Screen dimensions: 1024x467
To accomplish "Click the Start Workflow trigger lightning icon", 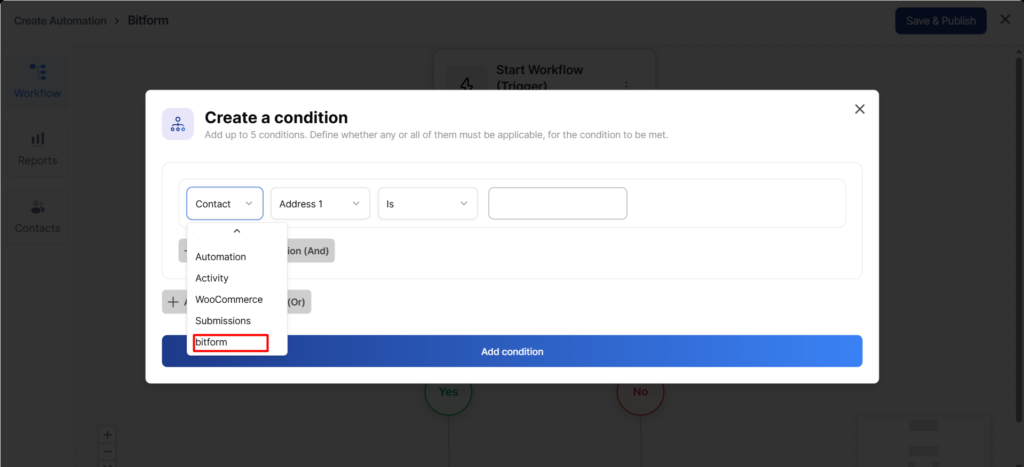I will pyautogui.click(x=465, y=84).
